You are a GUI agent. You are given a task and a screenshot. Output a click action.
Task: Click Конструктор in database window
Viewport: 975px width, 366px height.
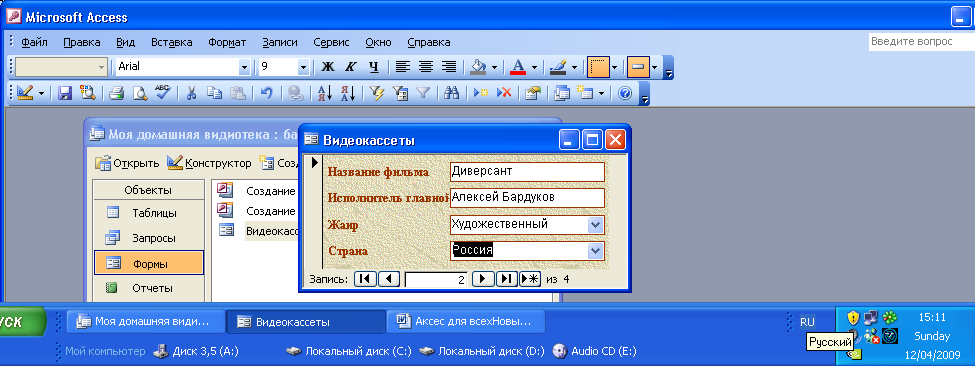point(209,163)
